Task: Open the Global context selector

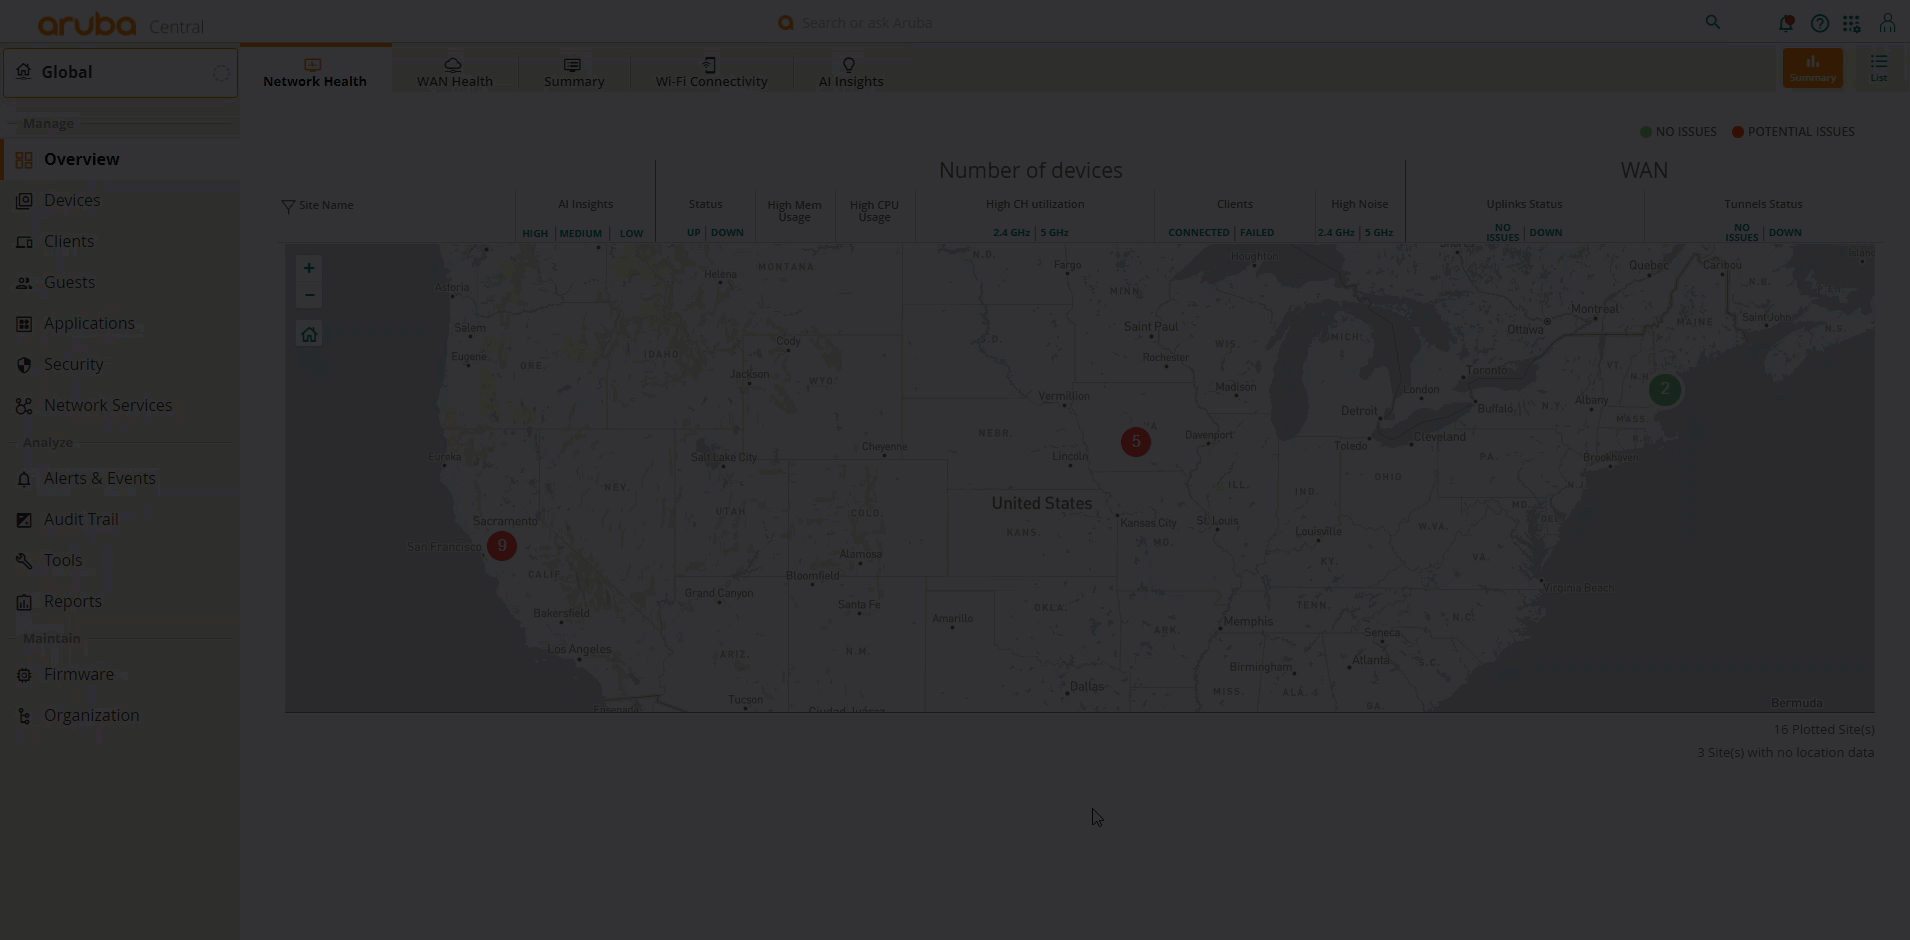Action: [120, 72]
